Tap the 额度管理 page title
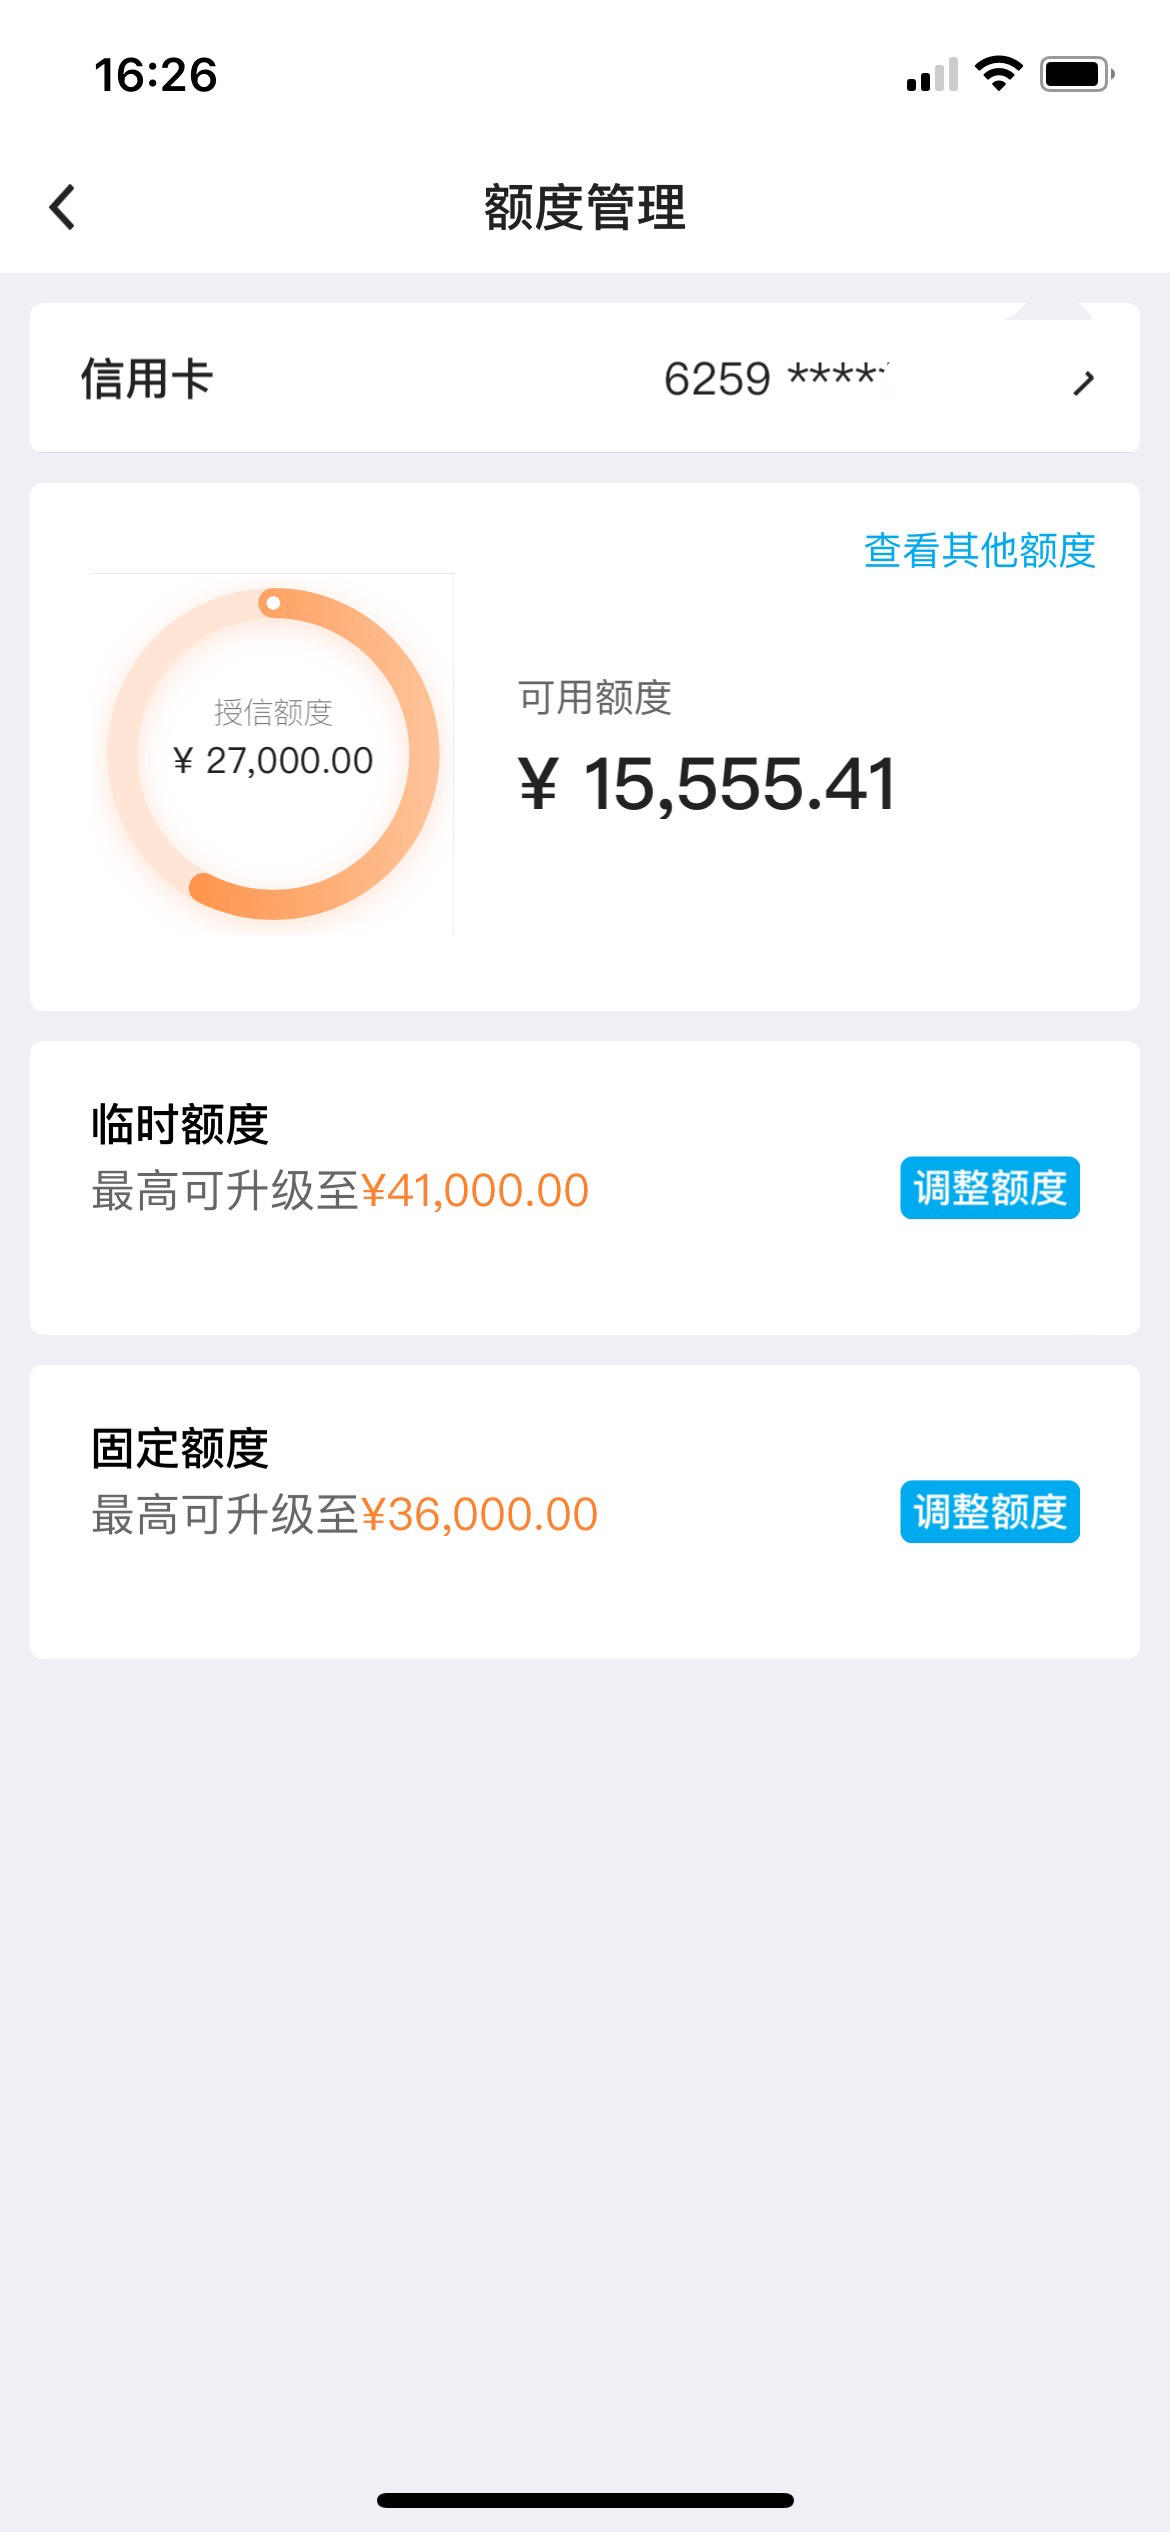The height and width of the screenshot is (2532, 1170). (x=585, y=207)
